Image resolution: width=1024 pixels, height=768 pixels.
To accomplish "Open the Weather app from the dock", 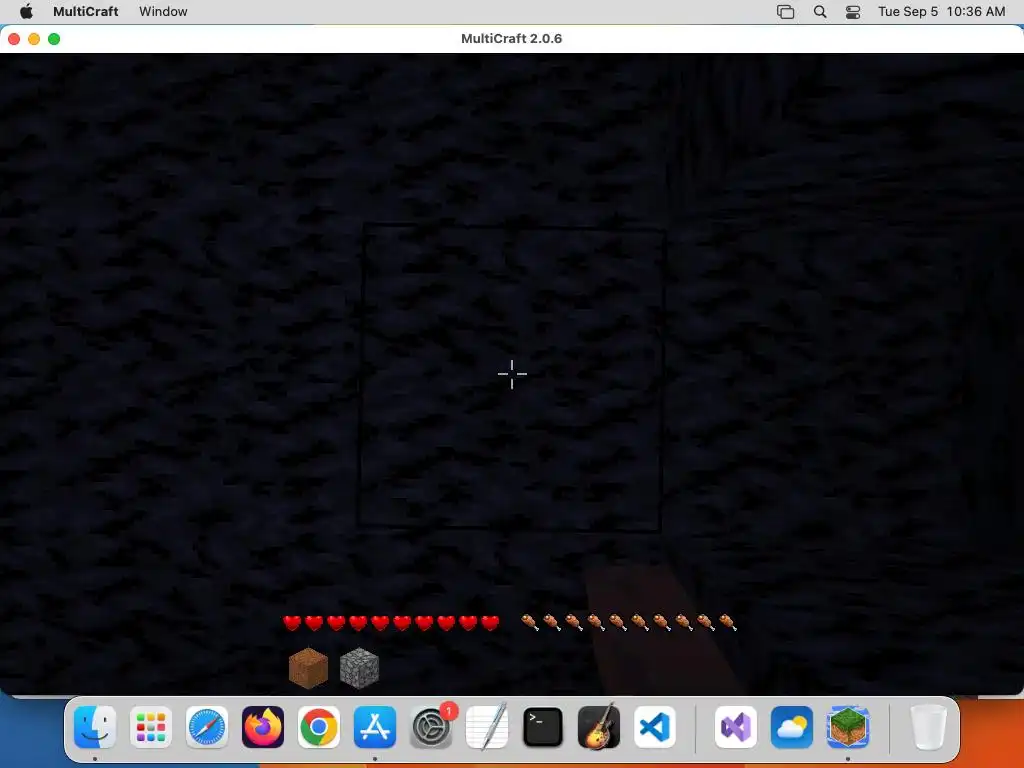I will [792, 727].
